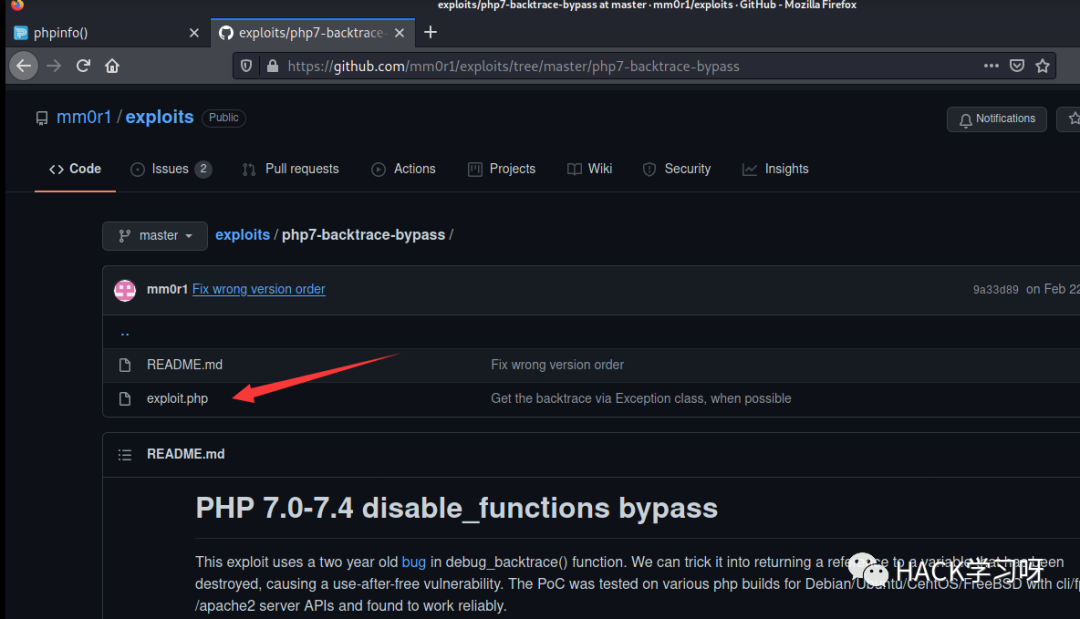
Task: Open the 'Fix wrong version order' commit link
Action: [x=258, y=289]
